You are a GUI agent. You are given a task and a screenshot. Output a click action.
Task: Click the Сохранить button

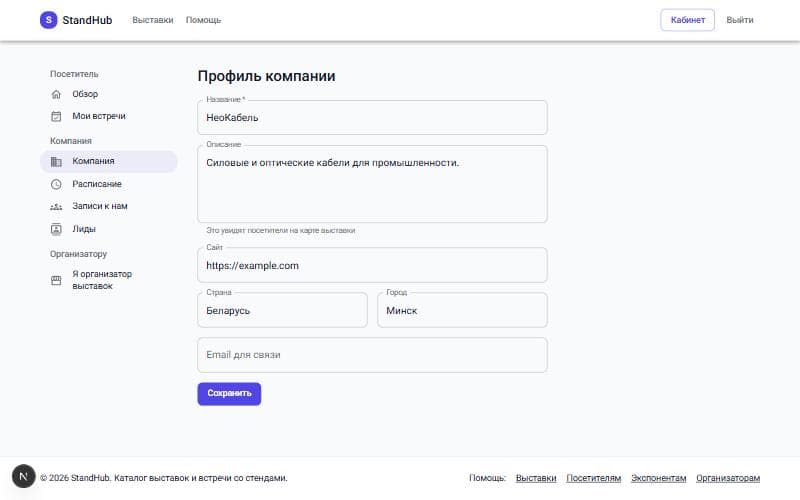click(229, 394)
